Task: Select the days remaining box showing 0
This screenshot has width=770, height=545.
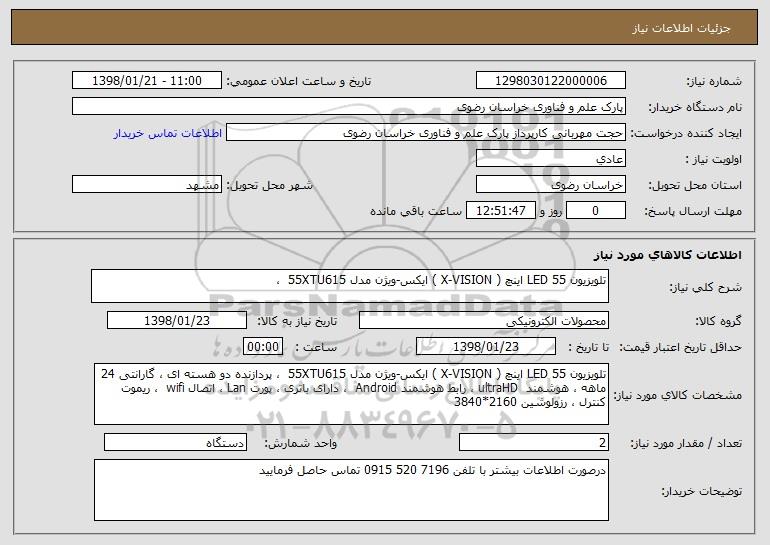Action: (596, 211)
